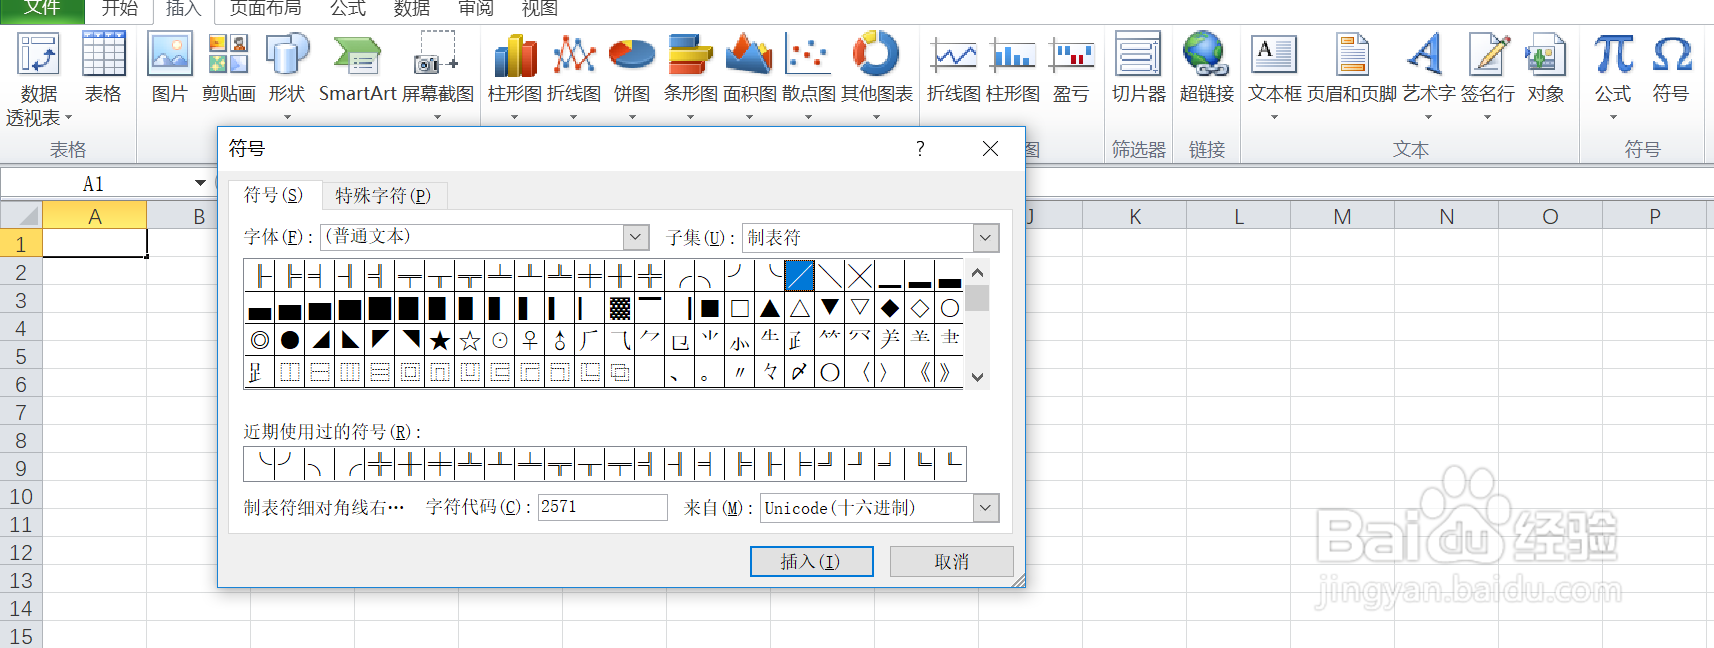Insert an Area chart (面积图)
The height and width of the screenshot is (648, 1714).
(749, 75)
